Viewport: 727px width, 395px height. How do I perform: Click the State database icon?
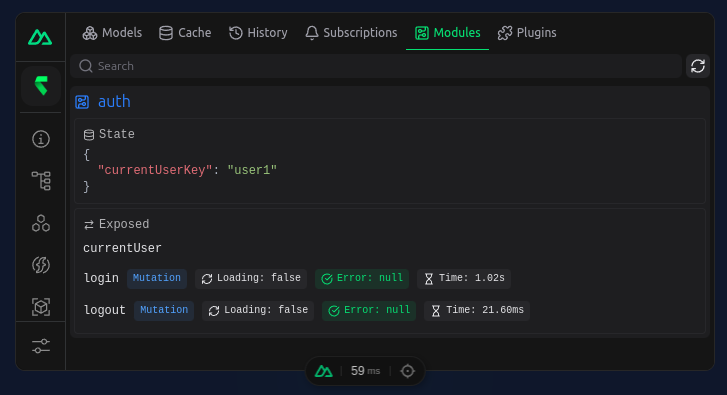point(89,134)
